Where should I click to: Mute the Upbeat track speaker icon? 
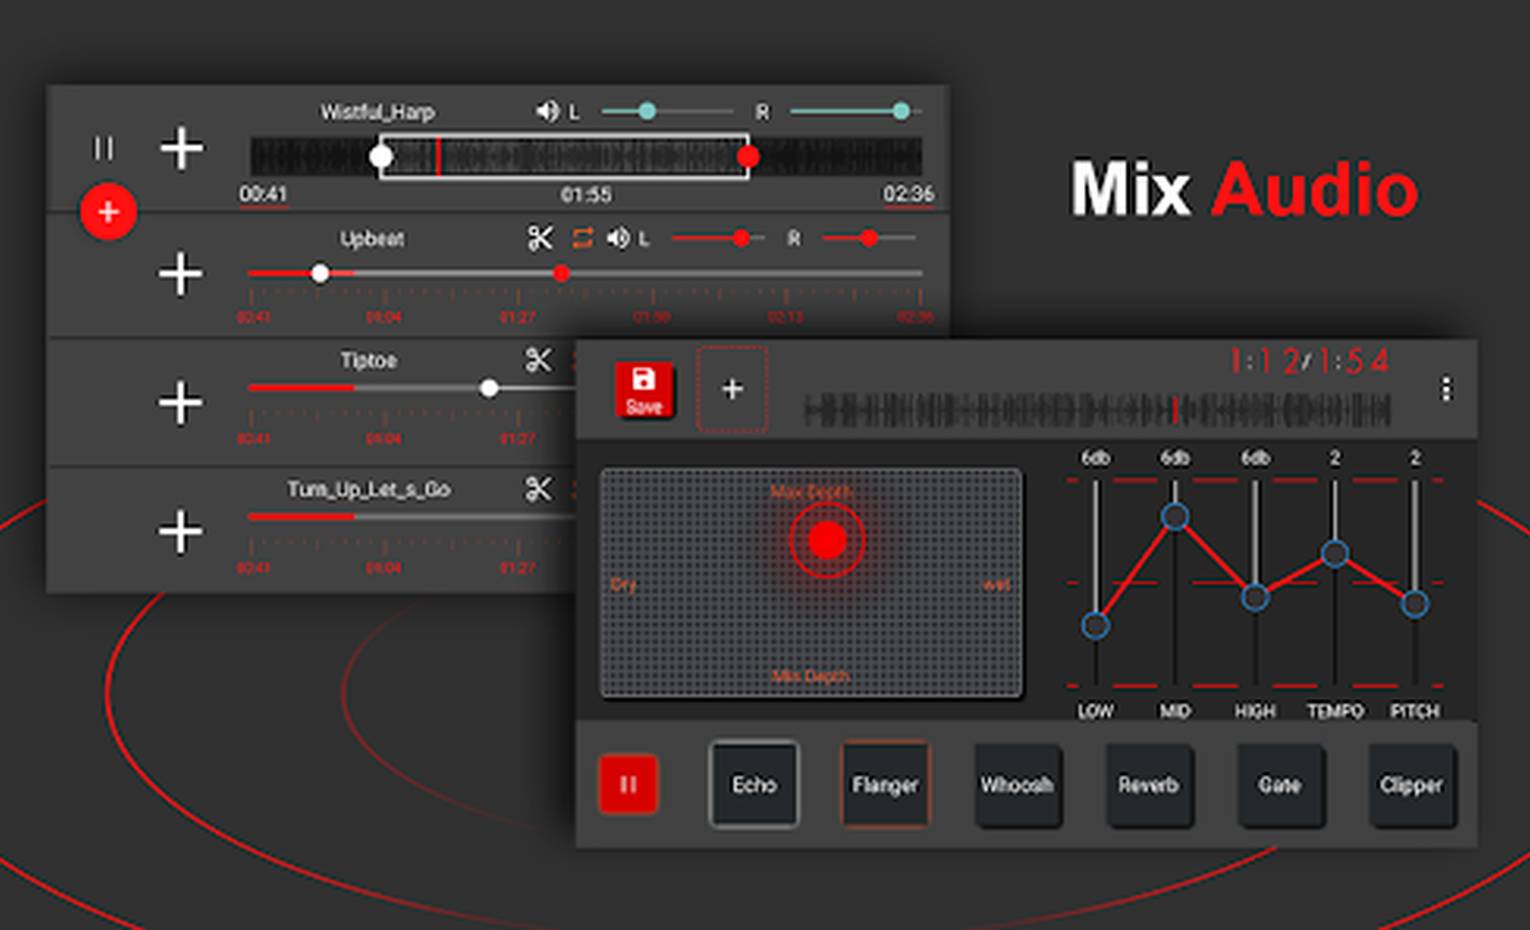pos(618,238)
